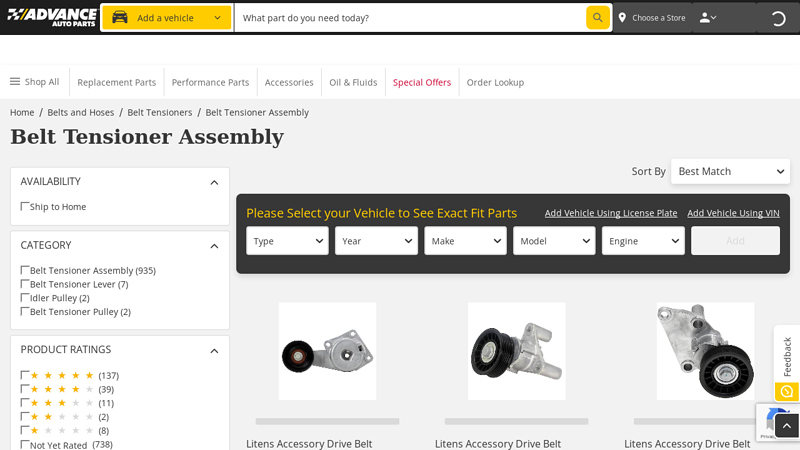Open first Litens Accessory Drive Belt title
The image size is (800, 450).
[x=309, y=444]
